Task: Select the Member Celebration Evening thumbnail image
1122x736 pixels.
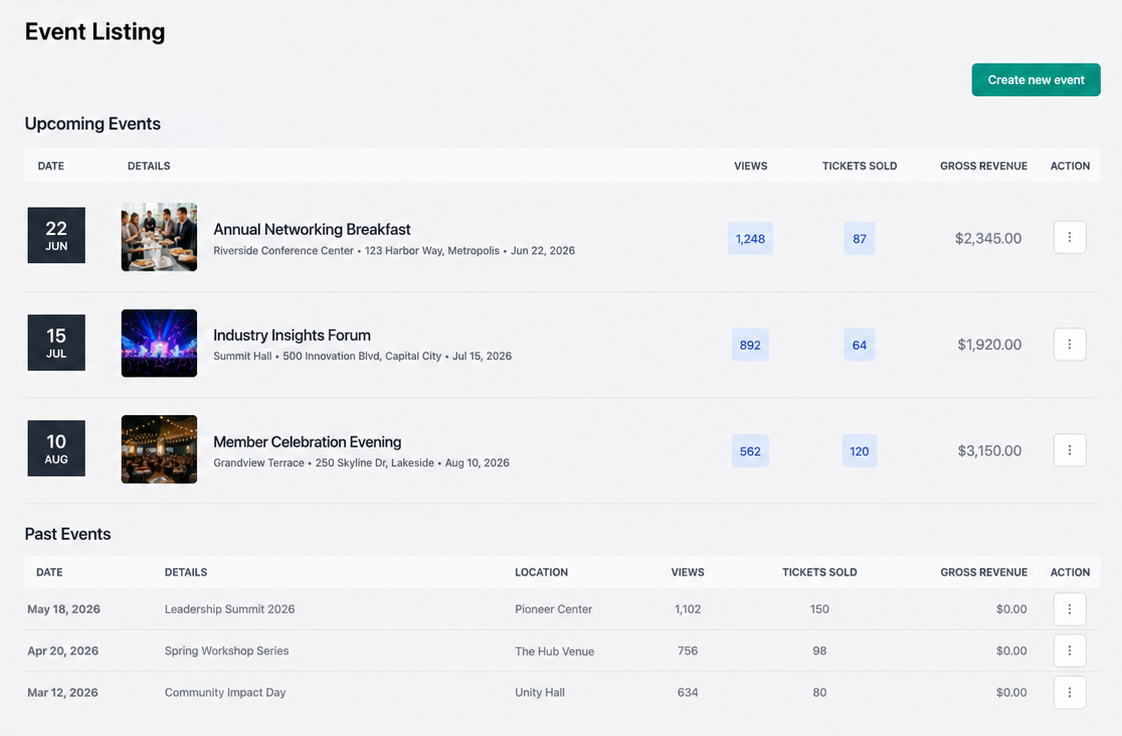Action: 159,449
